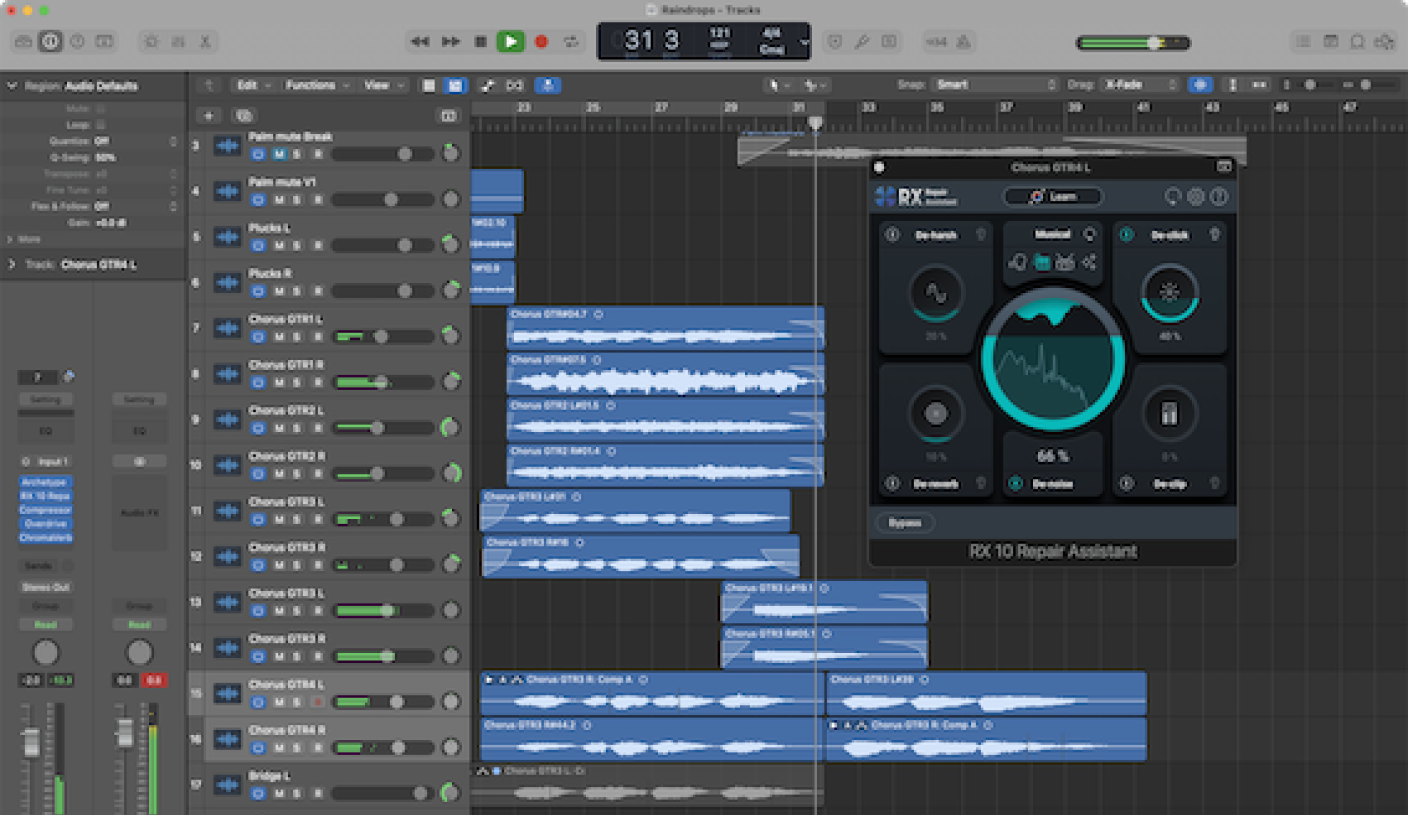Click De-clip meter dial in RX

1169,413
